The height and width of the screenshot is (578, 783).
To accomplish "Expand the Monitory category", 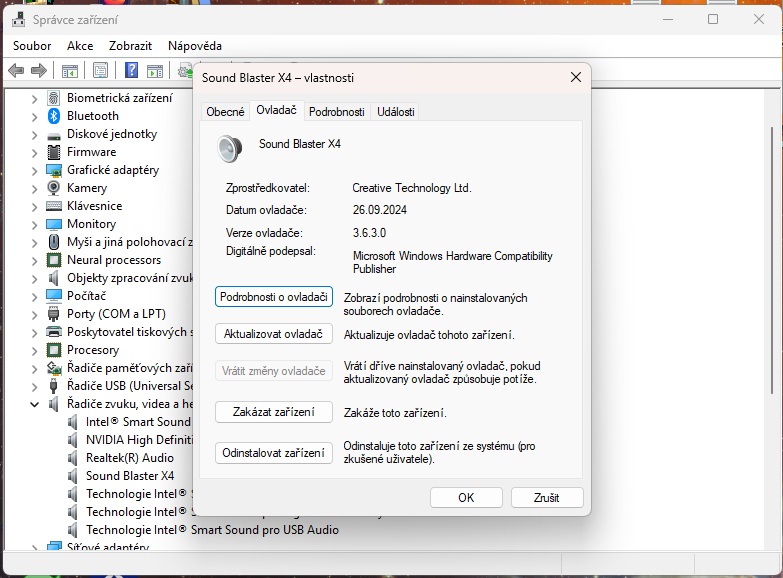I will pos(34,225).
